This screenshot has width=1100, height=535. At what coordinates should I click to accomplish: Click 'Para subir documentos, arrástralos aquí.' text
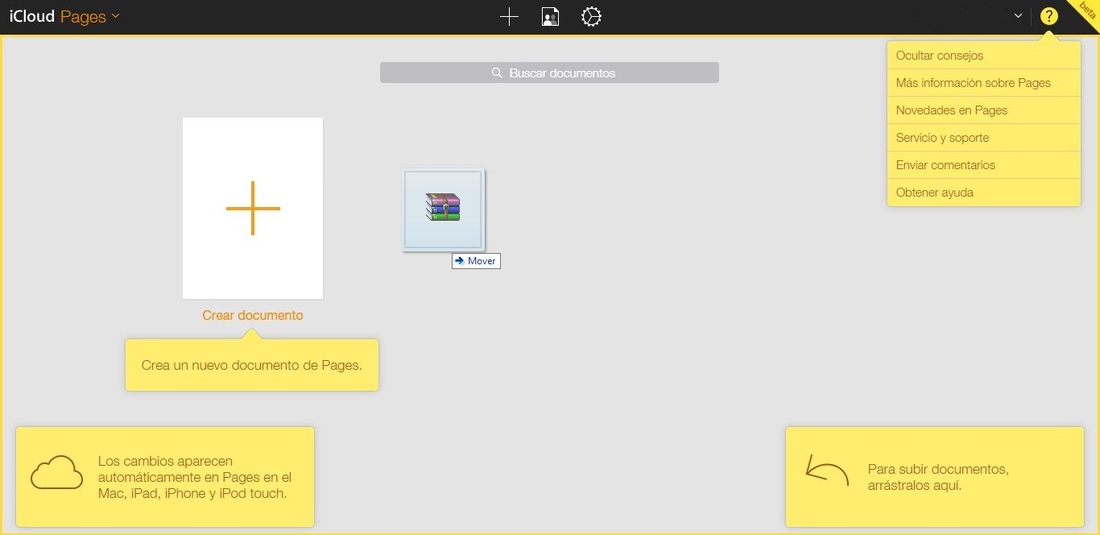pos(939,477)
